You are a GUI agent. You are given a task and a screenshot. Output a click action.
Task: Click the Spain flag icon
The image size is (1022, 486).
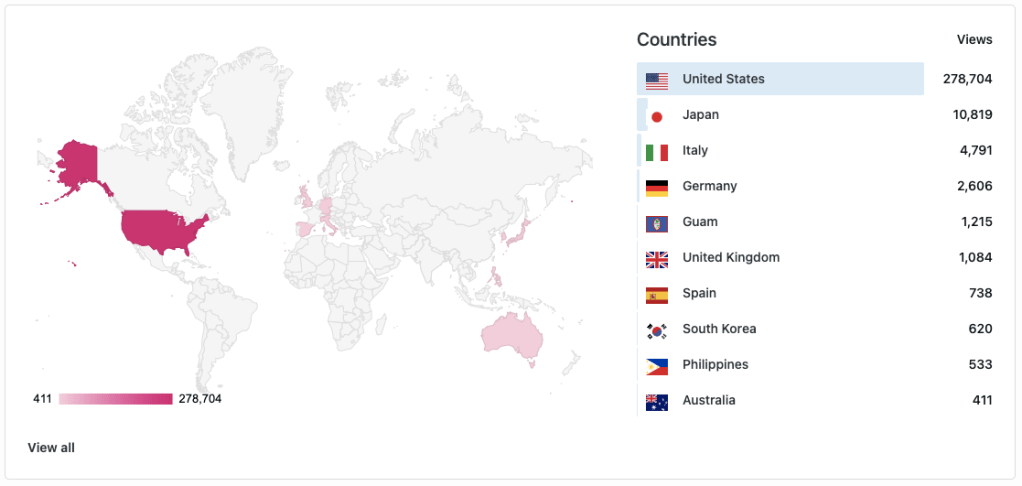pos(657,295)
